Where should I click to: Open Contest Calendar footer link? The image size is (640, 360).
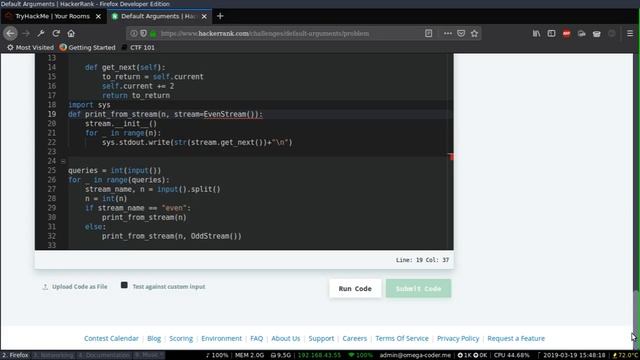(x=111, y=338)
